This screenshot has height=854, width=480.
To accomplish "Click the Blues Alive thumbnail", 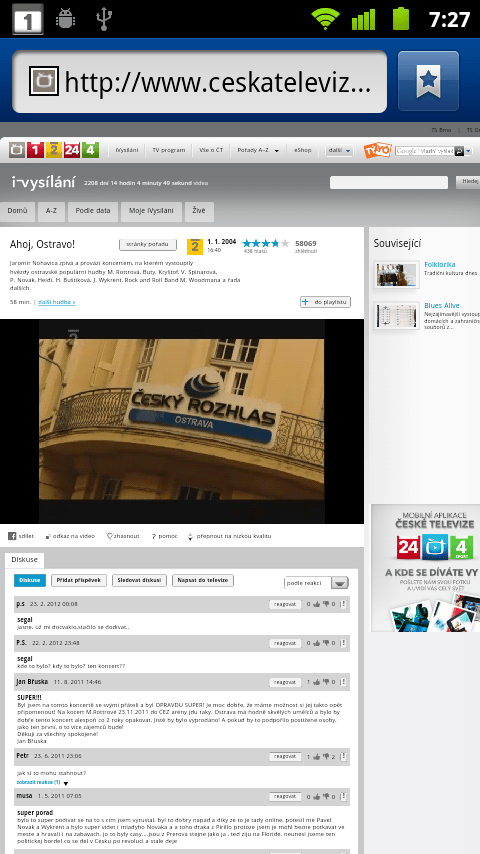I will [x=397, y=316].
